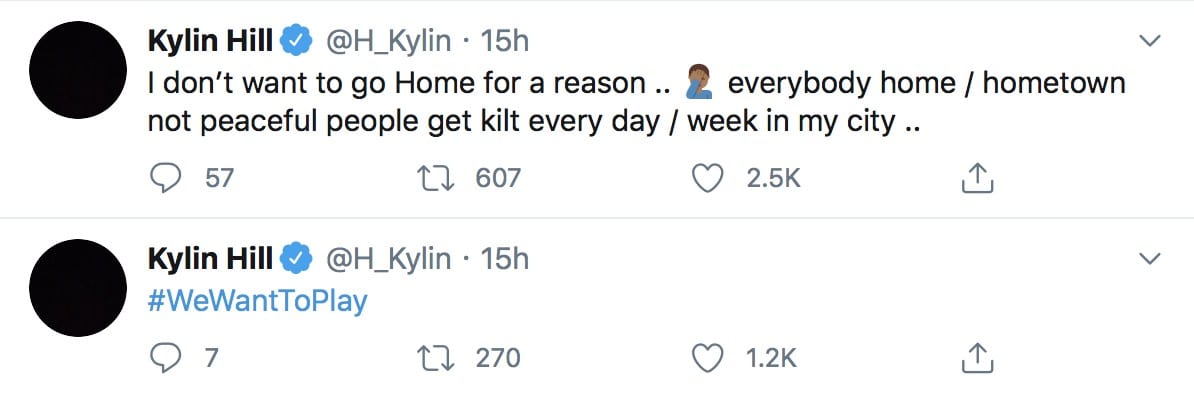Open the first tweet's profile picture
Viewport: 1194px width, 396px height.
tap(78, 70)
